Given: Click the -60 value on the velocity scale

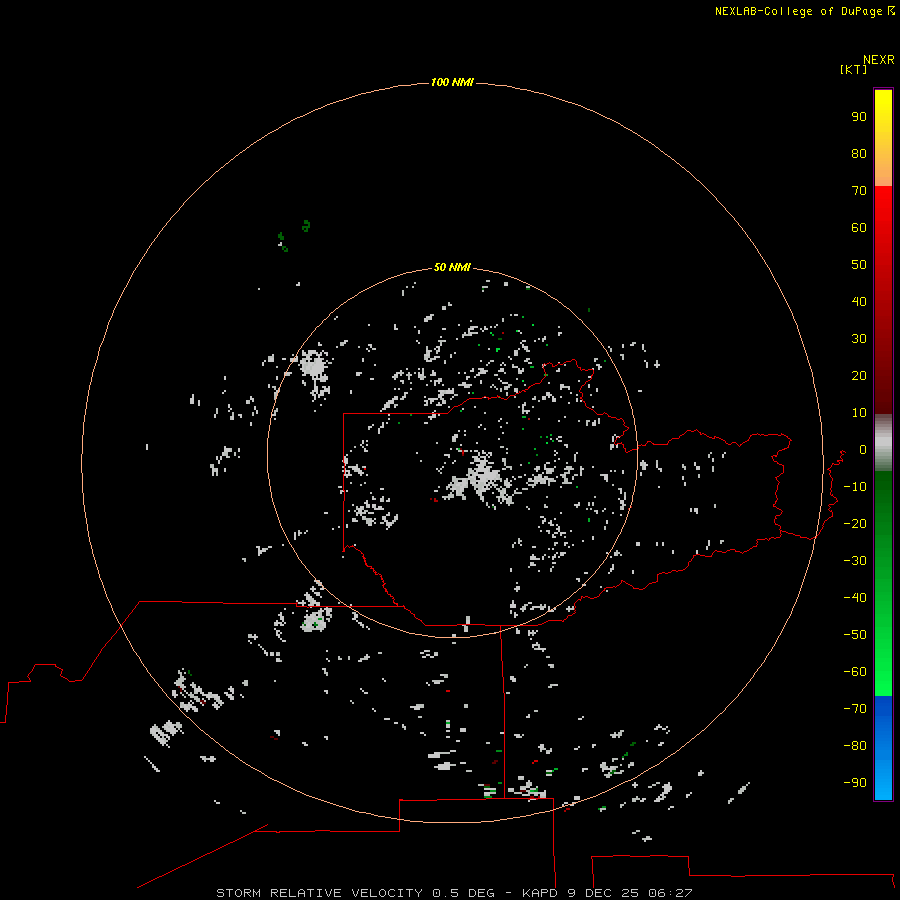Looking at the screenshot, I should click(855, 672).
